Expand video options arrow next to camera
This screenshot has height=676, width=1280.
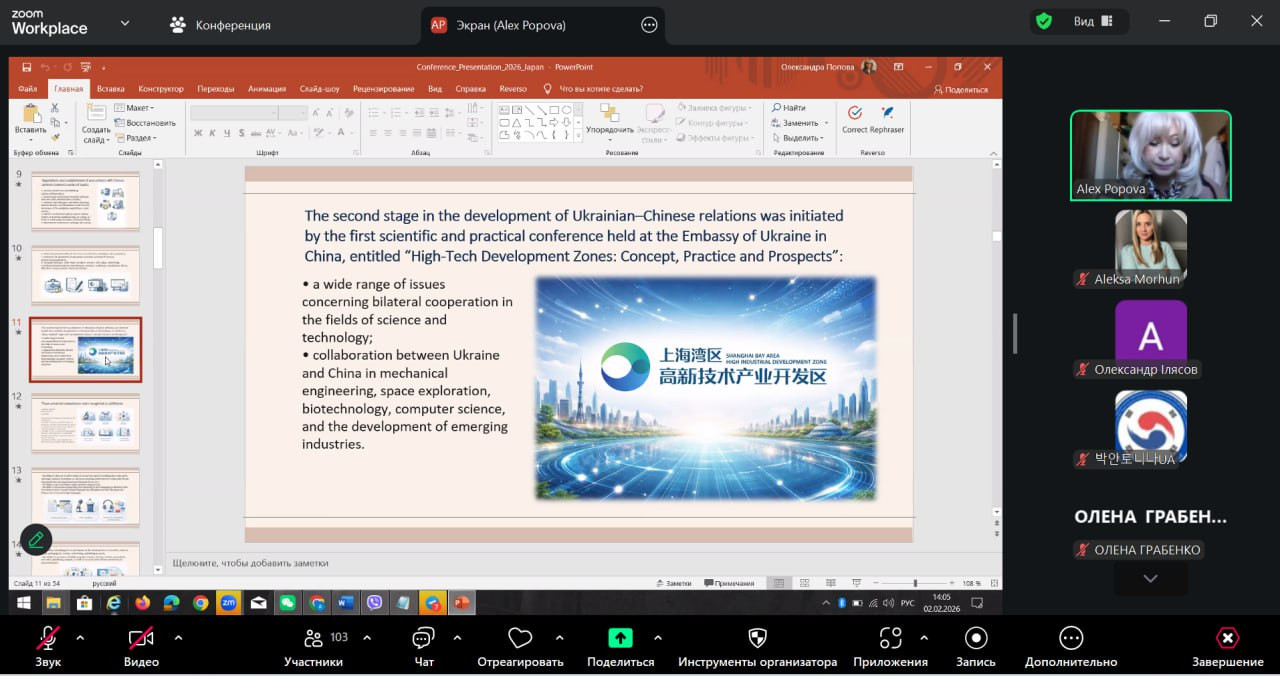178,637
